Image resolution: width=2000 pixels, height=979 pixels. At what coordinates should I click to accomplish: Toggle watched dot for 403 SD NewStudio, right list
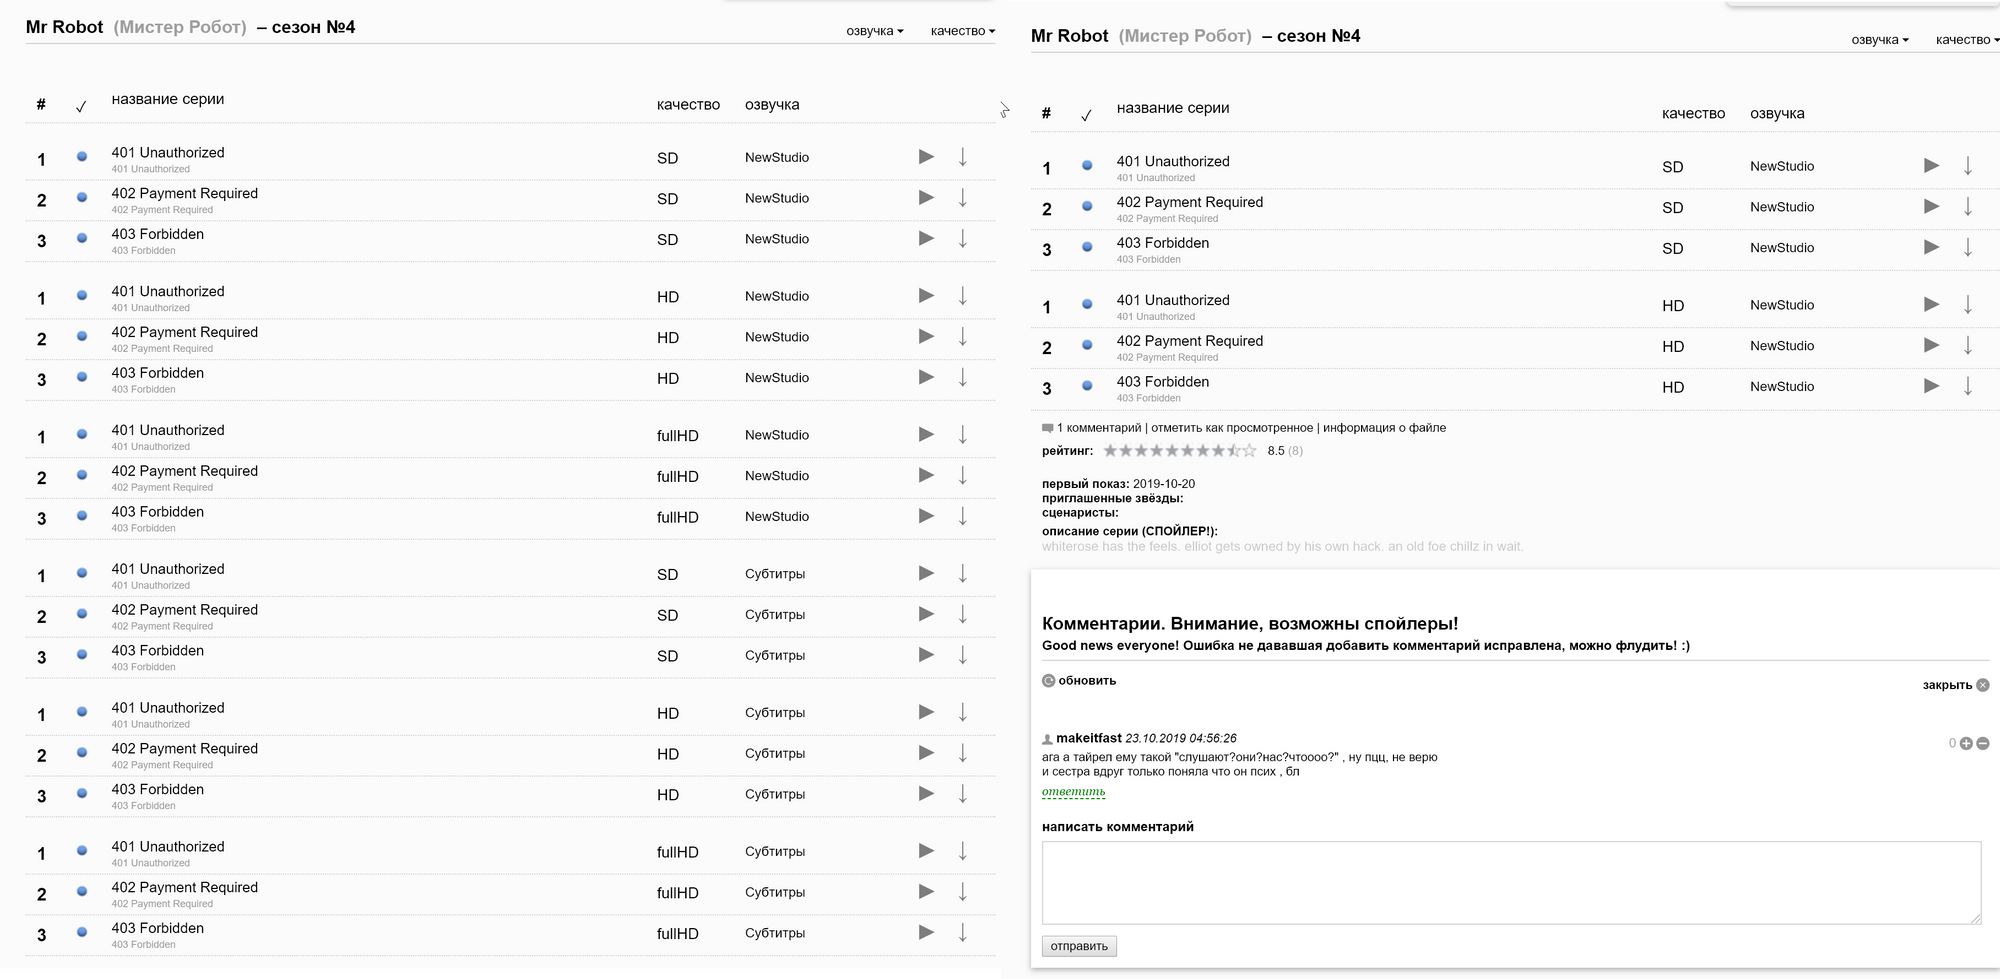pyautogui.click(x=1087, y=247)
